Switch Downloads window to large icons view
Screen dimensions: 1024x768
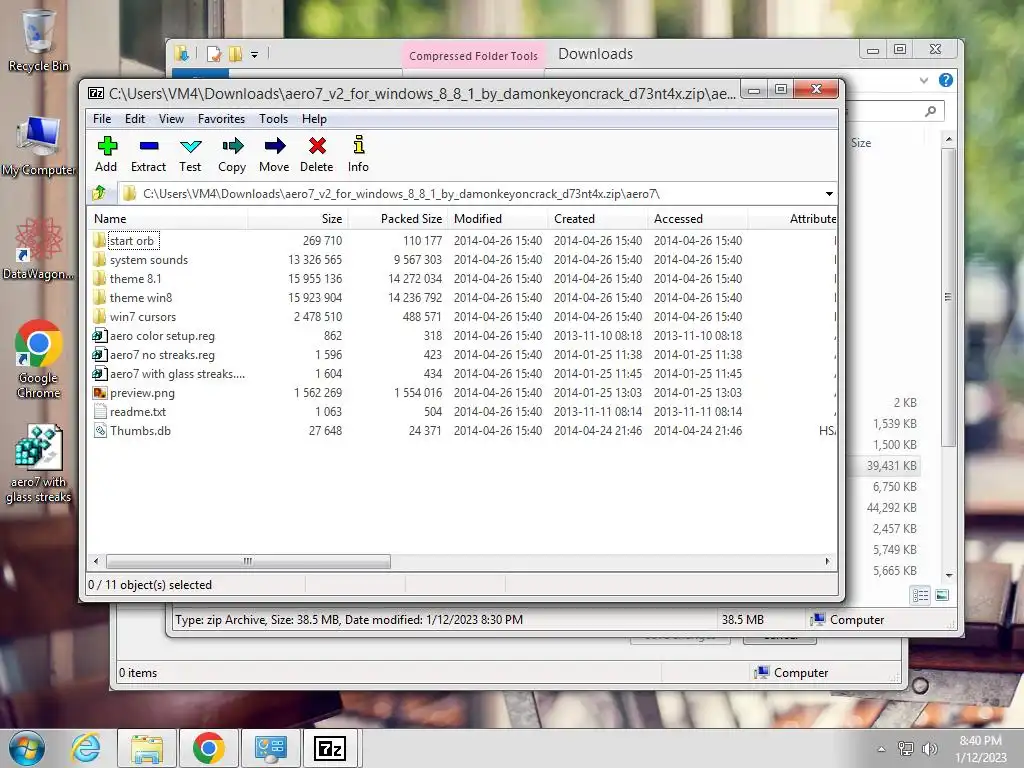942,595
